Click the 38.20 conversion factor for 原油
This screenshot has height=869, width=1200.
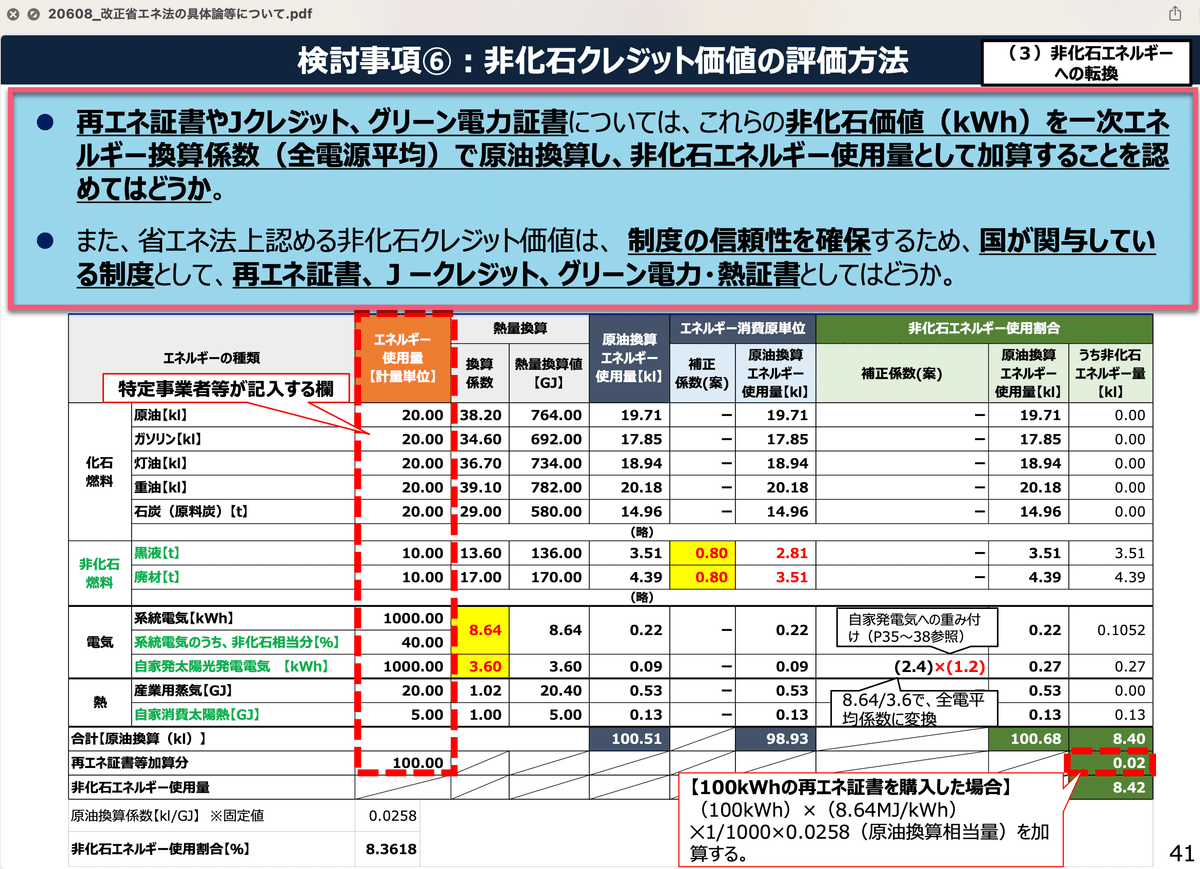click(478, 415)
